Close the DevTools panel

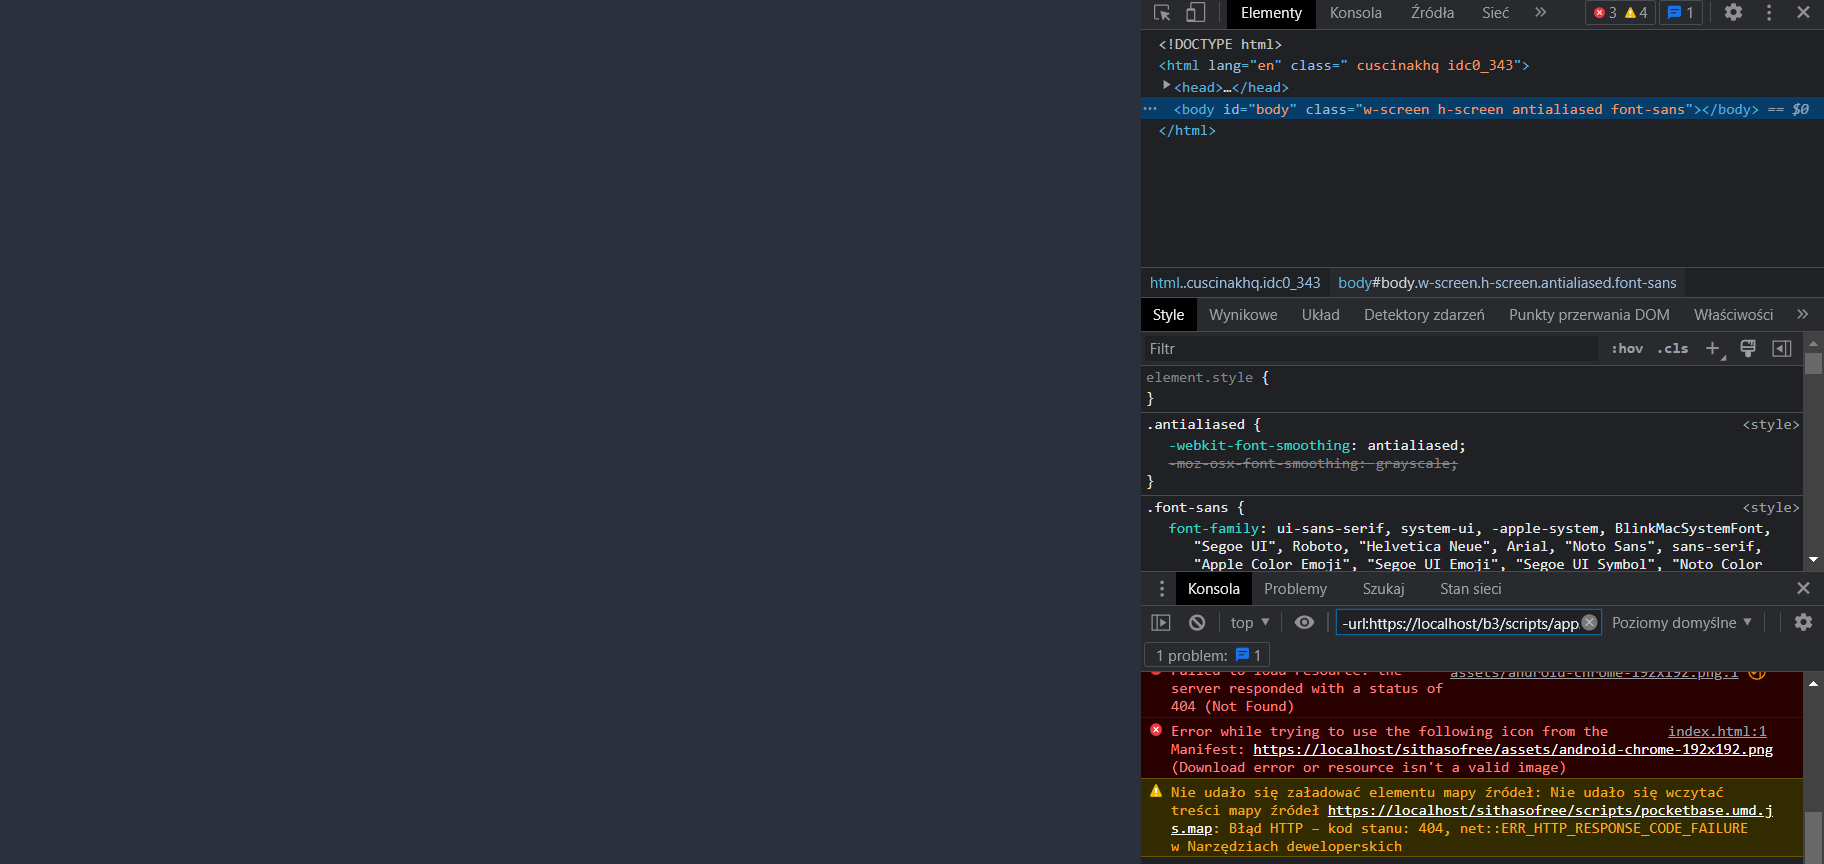tap(1803, 13)
